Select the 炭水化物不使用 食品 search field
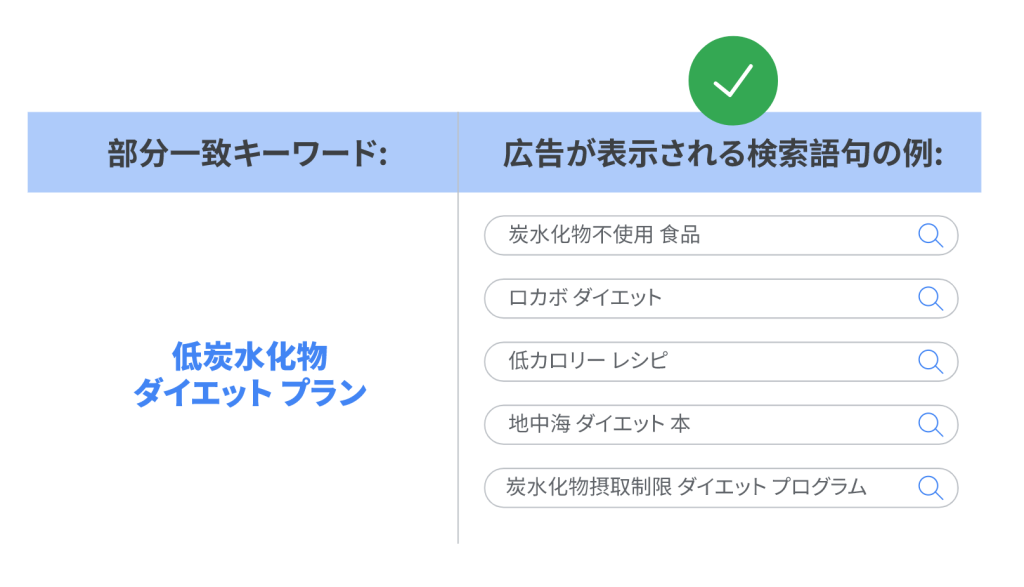1024x587 pixels. (x=721, y=235)
